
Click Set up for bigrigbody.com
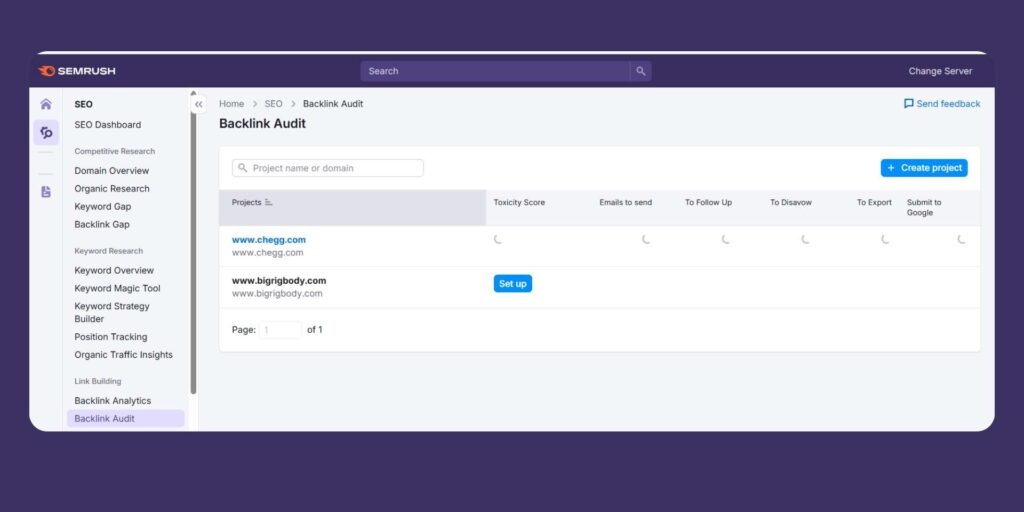[x=512, y=284]
